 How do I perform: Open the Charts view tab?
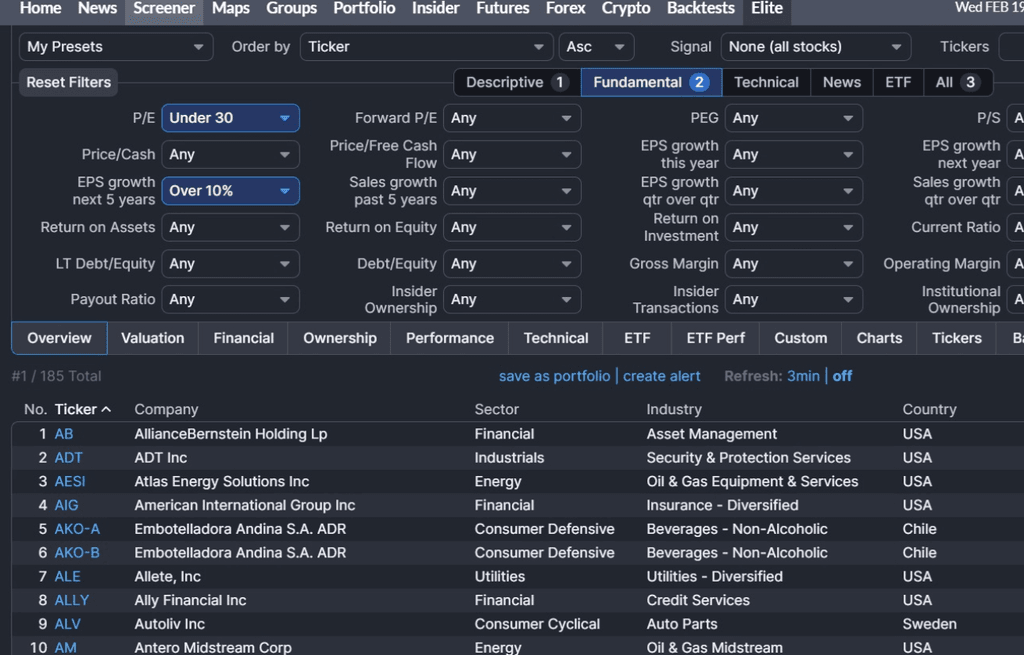[x=878, y=338]
